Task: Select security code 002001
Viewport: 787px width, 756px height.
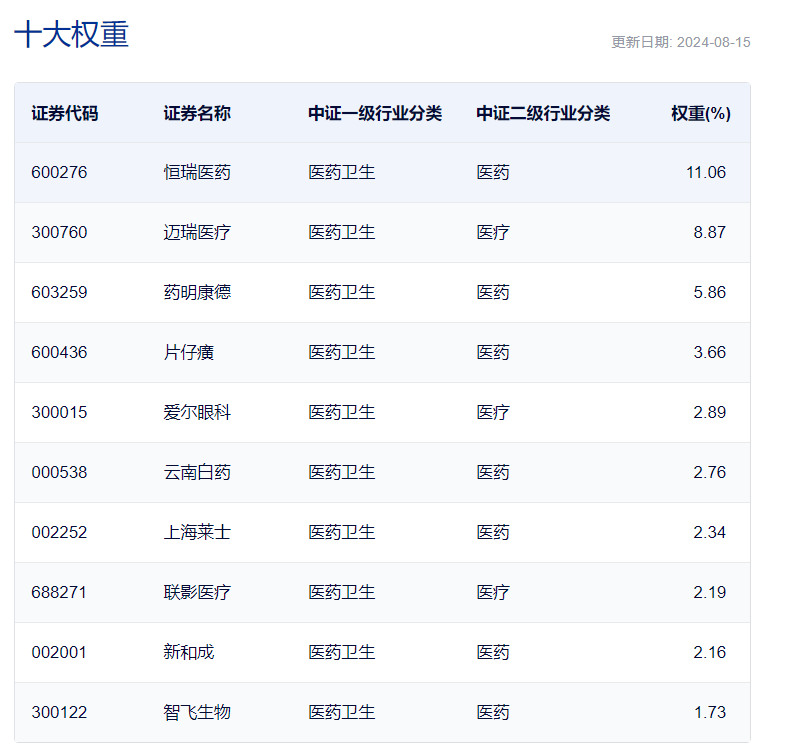Action: click(59, 652)
